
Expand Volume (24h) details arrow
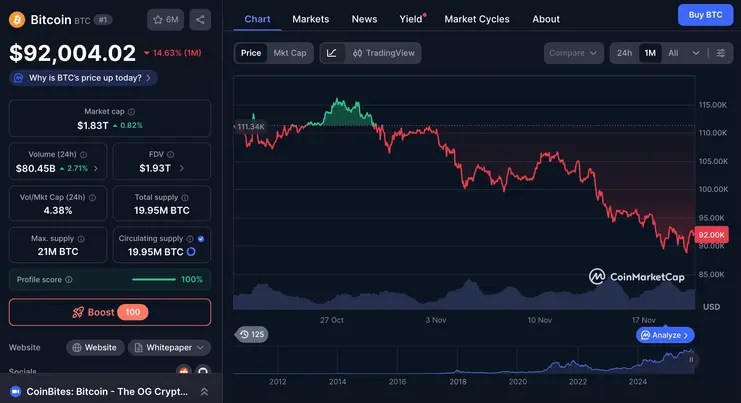click(96, 168)
